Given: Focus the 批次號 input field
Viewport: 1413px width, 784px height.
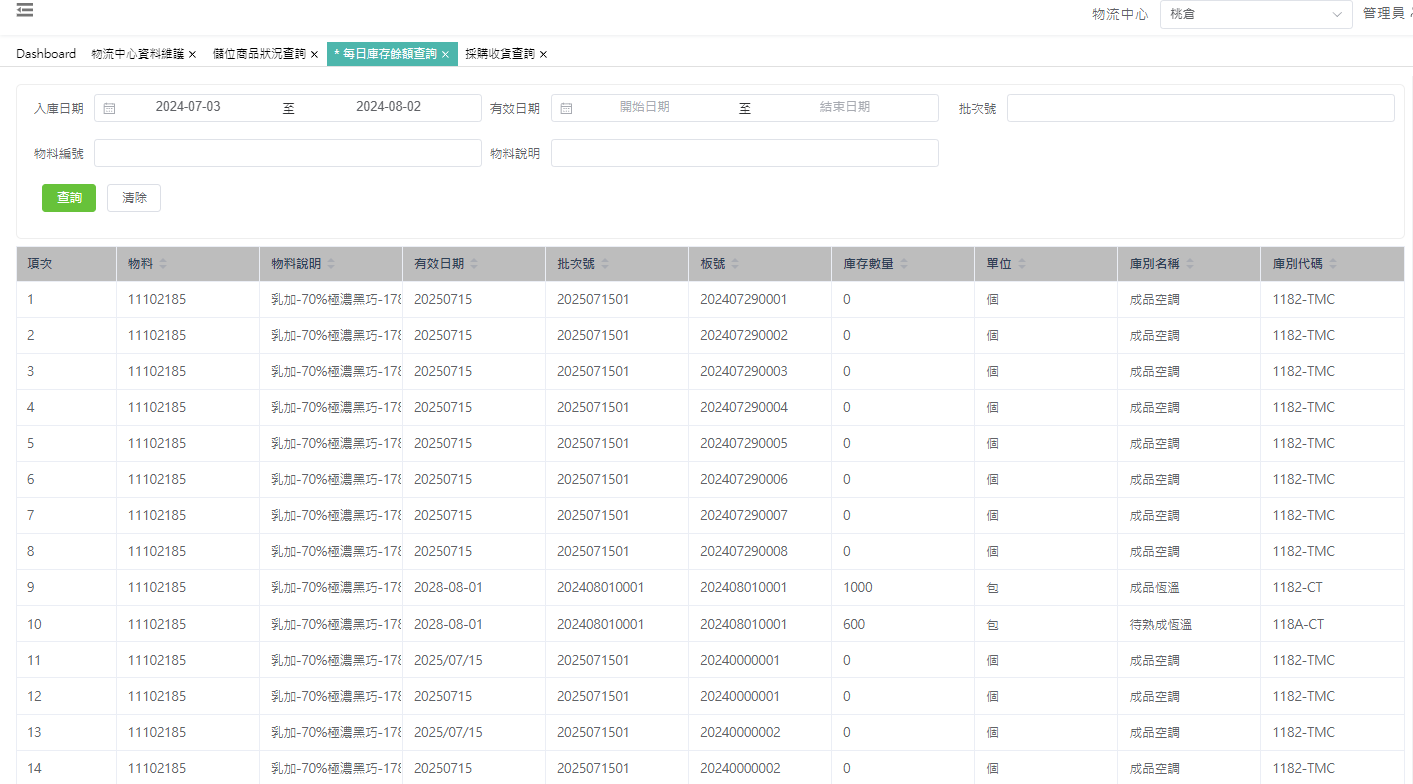Looking at the screenshot, I should [1200, 108].
